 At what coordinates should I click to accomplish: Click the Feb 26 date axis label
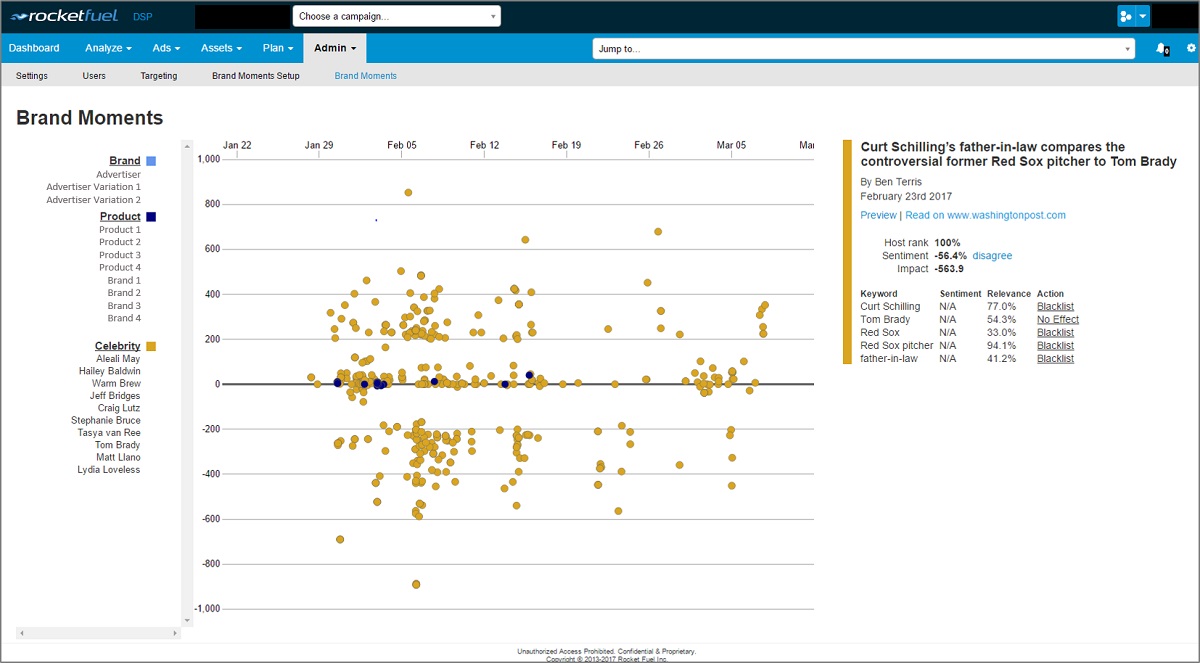click(649, 145)
